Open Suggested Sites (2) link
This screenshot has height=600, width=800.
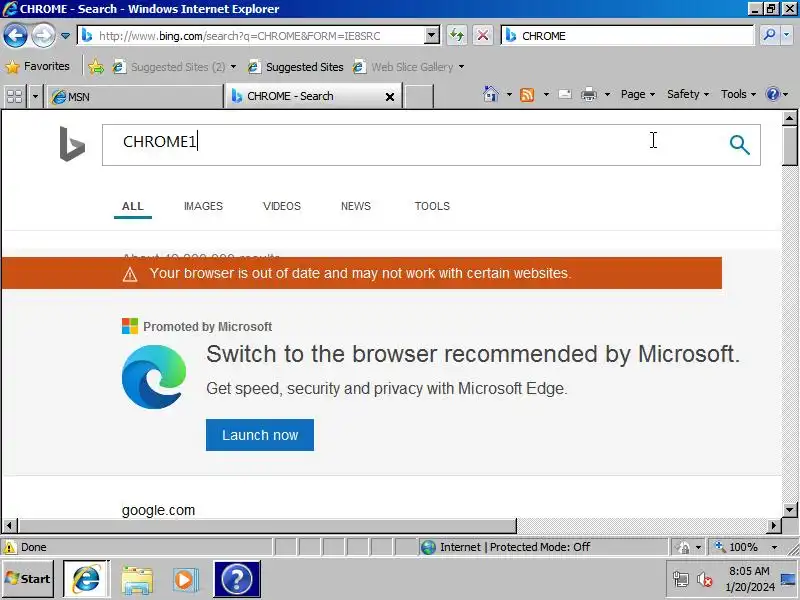(x=168, y=67)
